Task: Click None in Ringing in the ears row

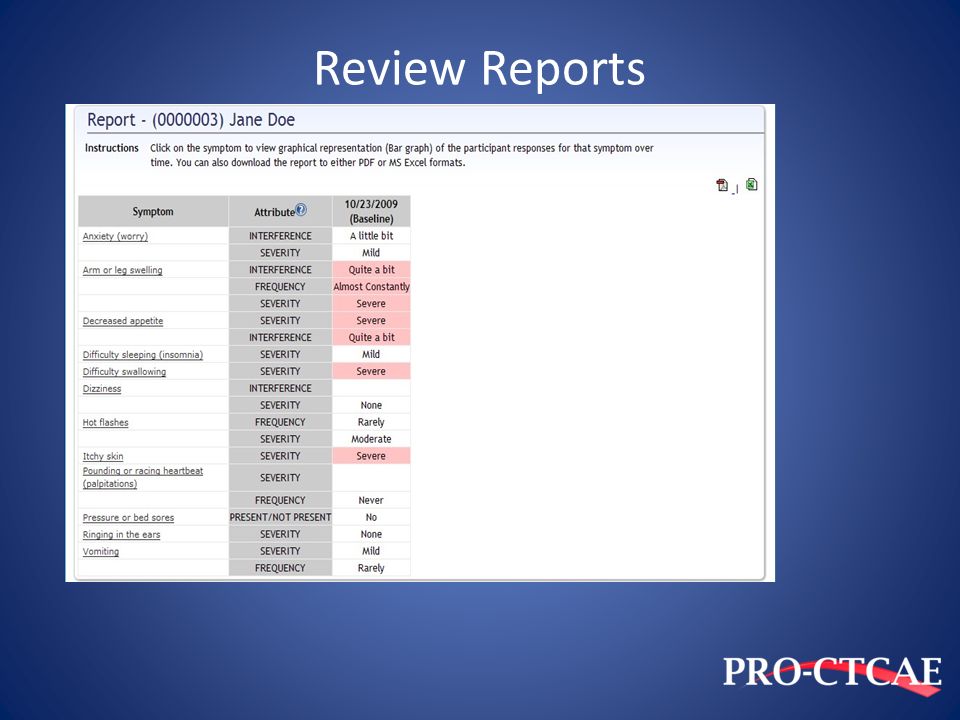Action: pos(371,534)
